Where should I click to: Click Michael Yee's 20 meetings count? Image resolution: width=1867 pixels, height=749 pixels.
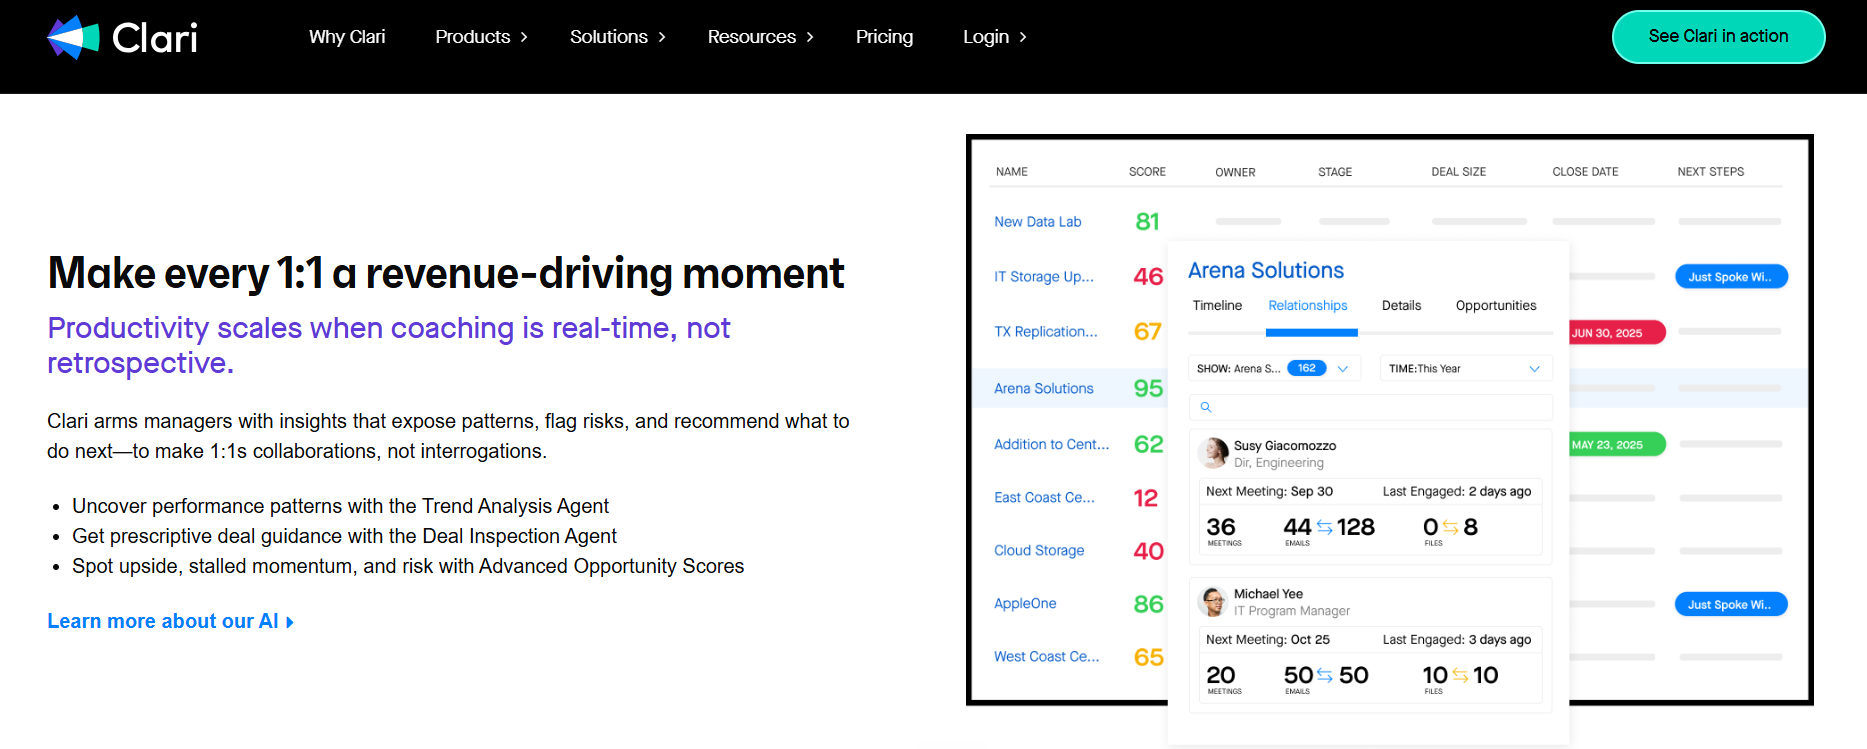pyautogui.click(x=1221, y=676)
